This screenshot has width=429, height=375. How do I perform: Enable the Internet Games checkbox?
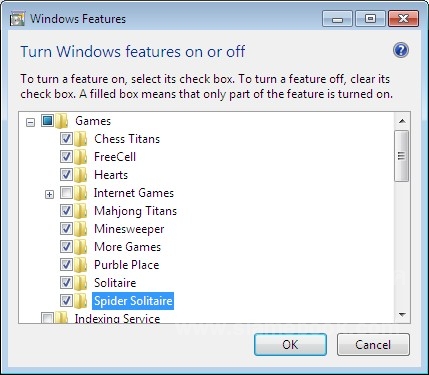(66, 193)
